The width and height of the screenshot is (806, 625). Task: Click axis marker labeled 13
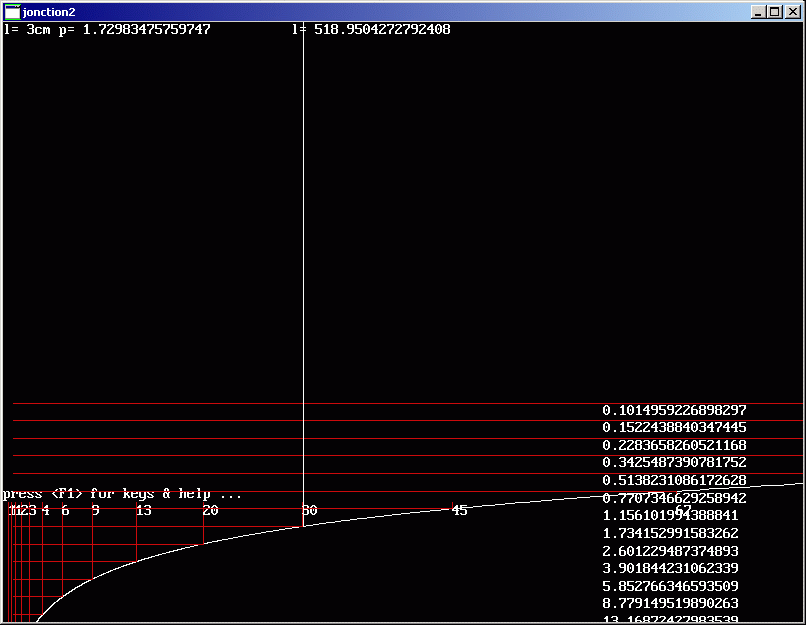(x=144, y=511)
